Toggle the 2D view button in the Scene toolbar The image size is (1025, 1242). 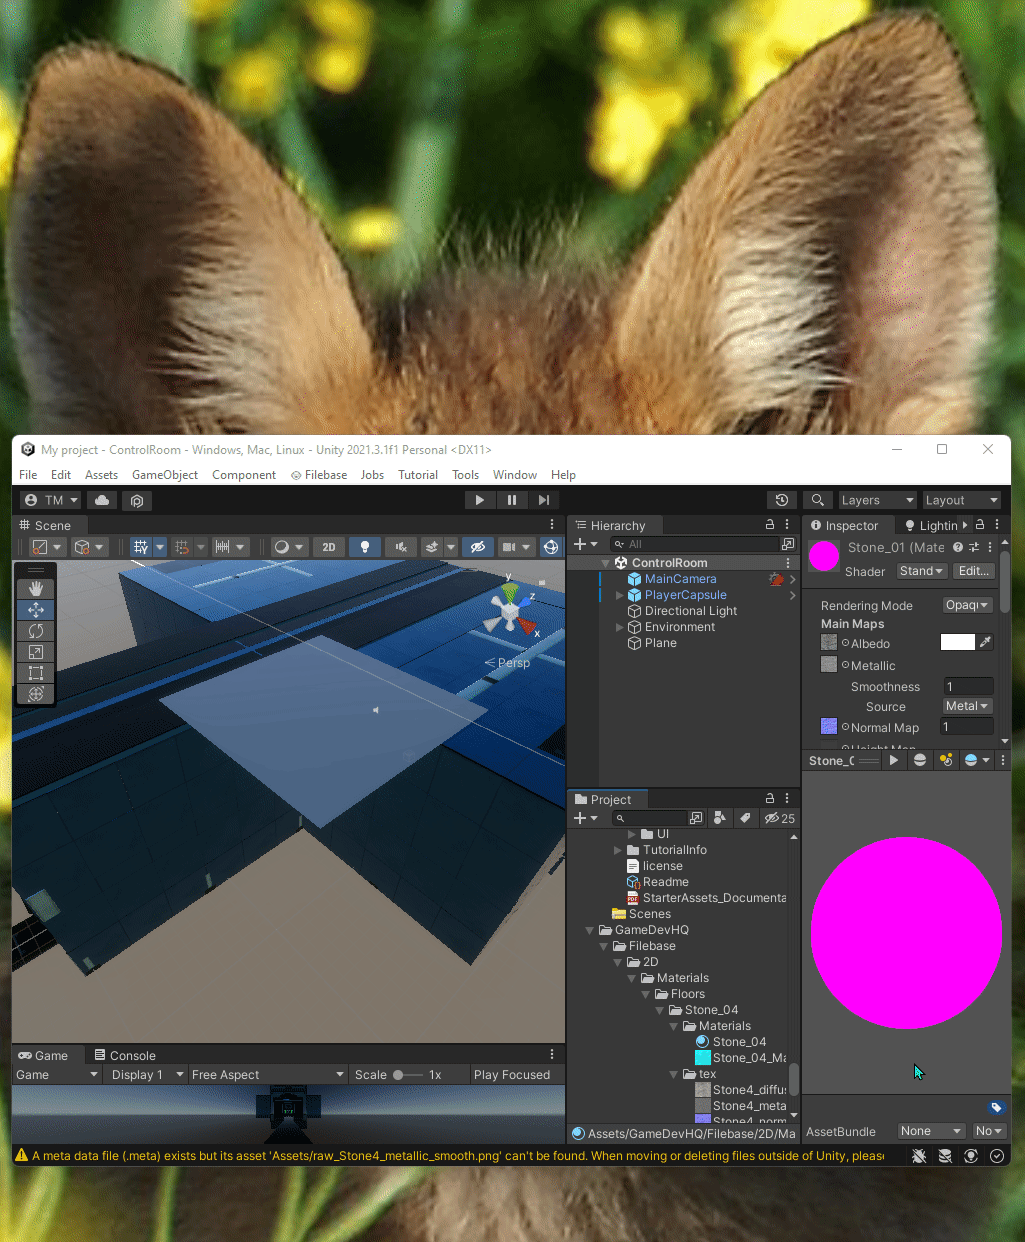click(x=328, y=547)
